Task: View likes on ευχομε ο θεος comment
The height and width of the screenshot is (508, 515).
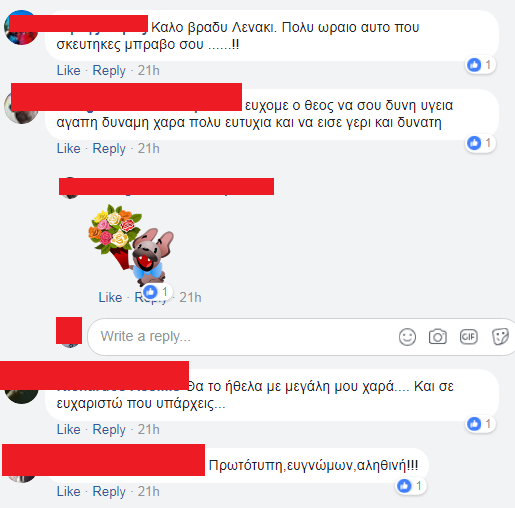Action: pos(480,143)
